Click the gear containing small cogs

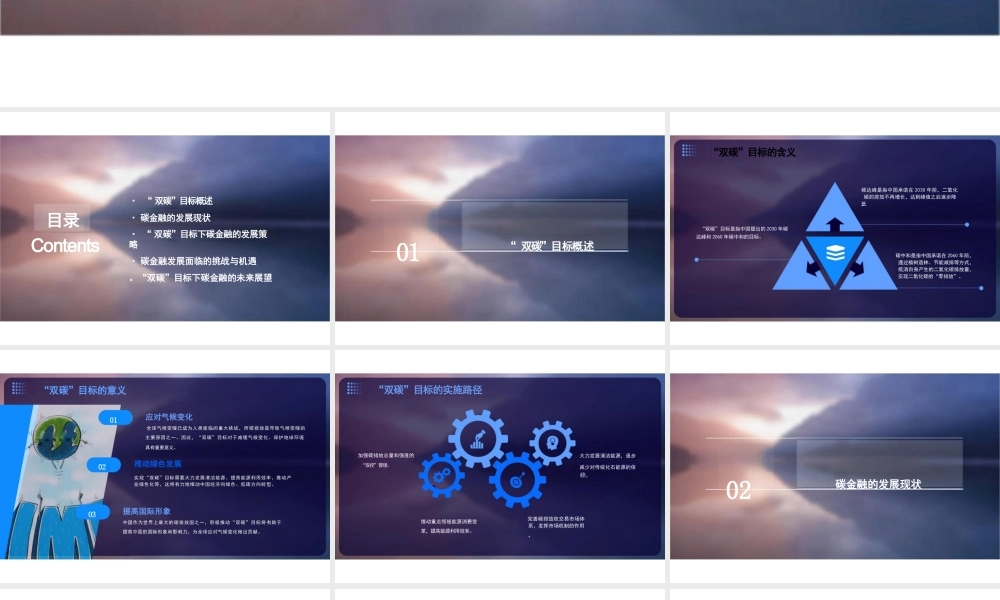[x=441, y=475]
